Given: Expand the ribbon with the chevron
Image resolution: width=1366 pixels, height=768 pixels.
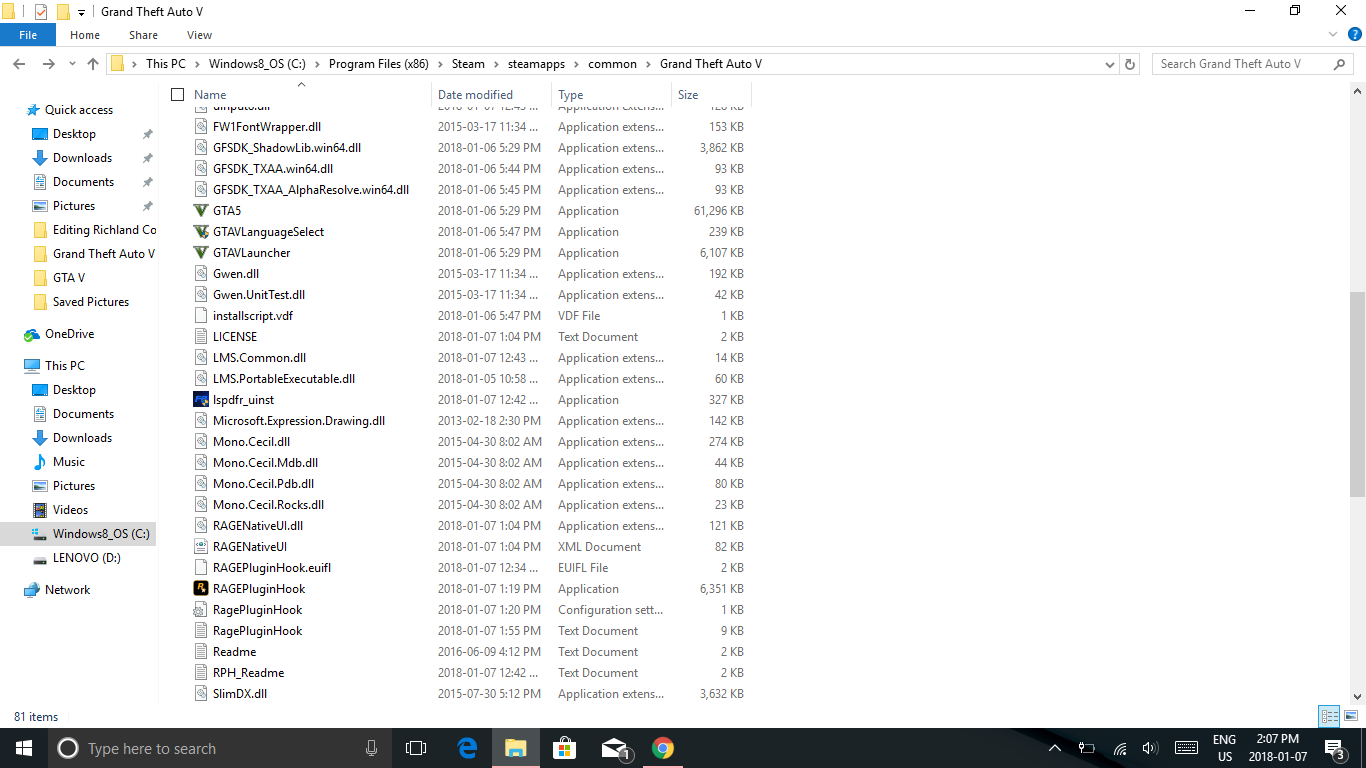Looking at the screenshot, I should coord(1332,35).
